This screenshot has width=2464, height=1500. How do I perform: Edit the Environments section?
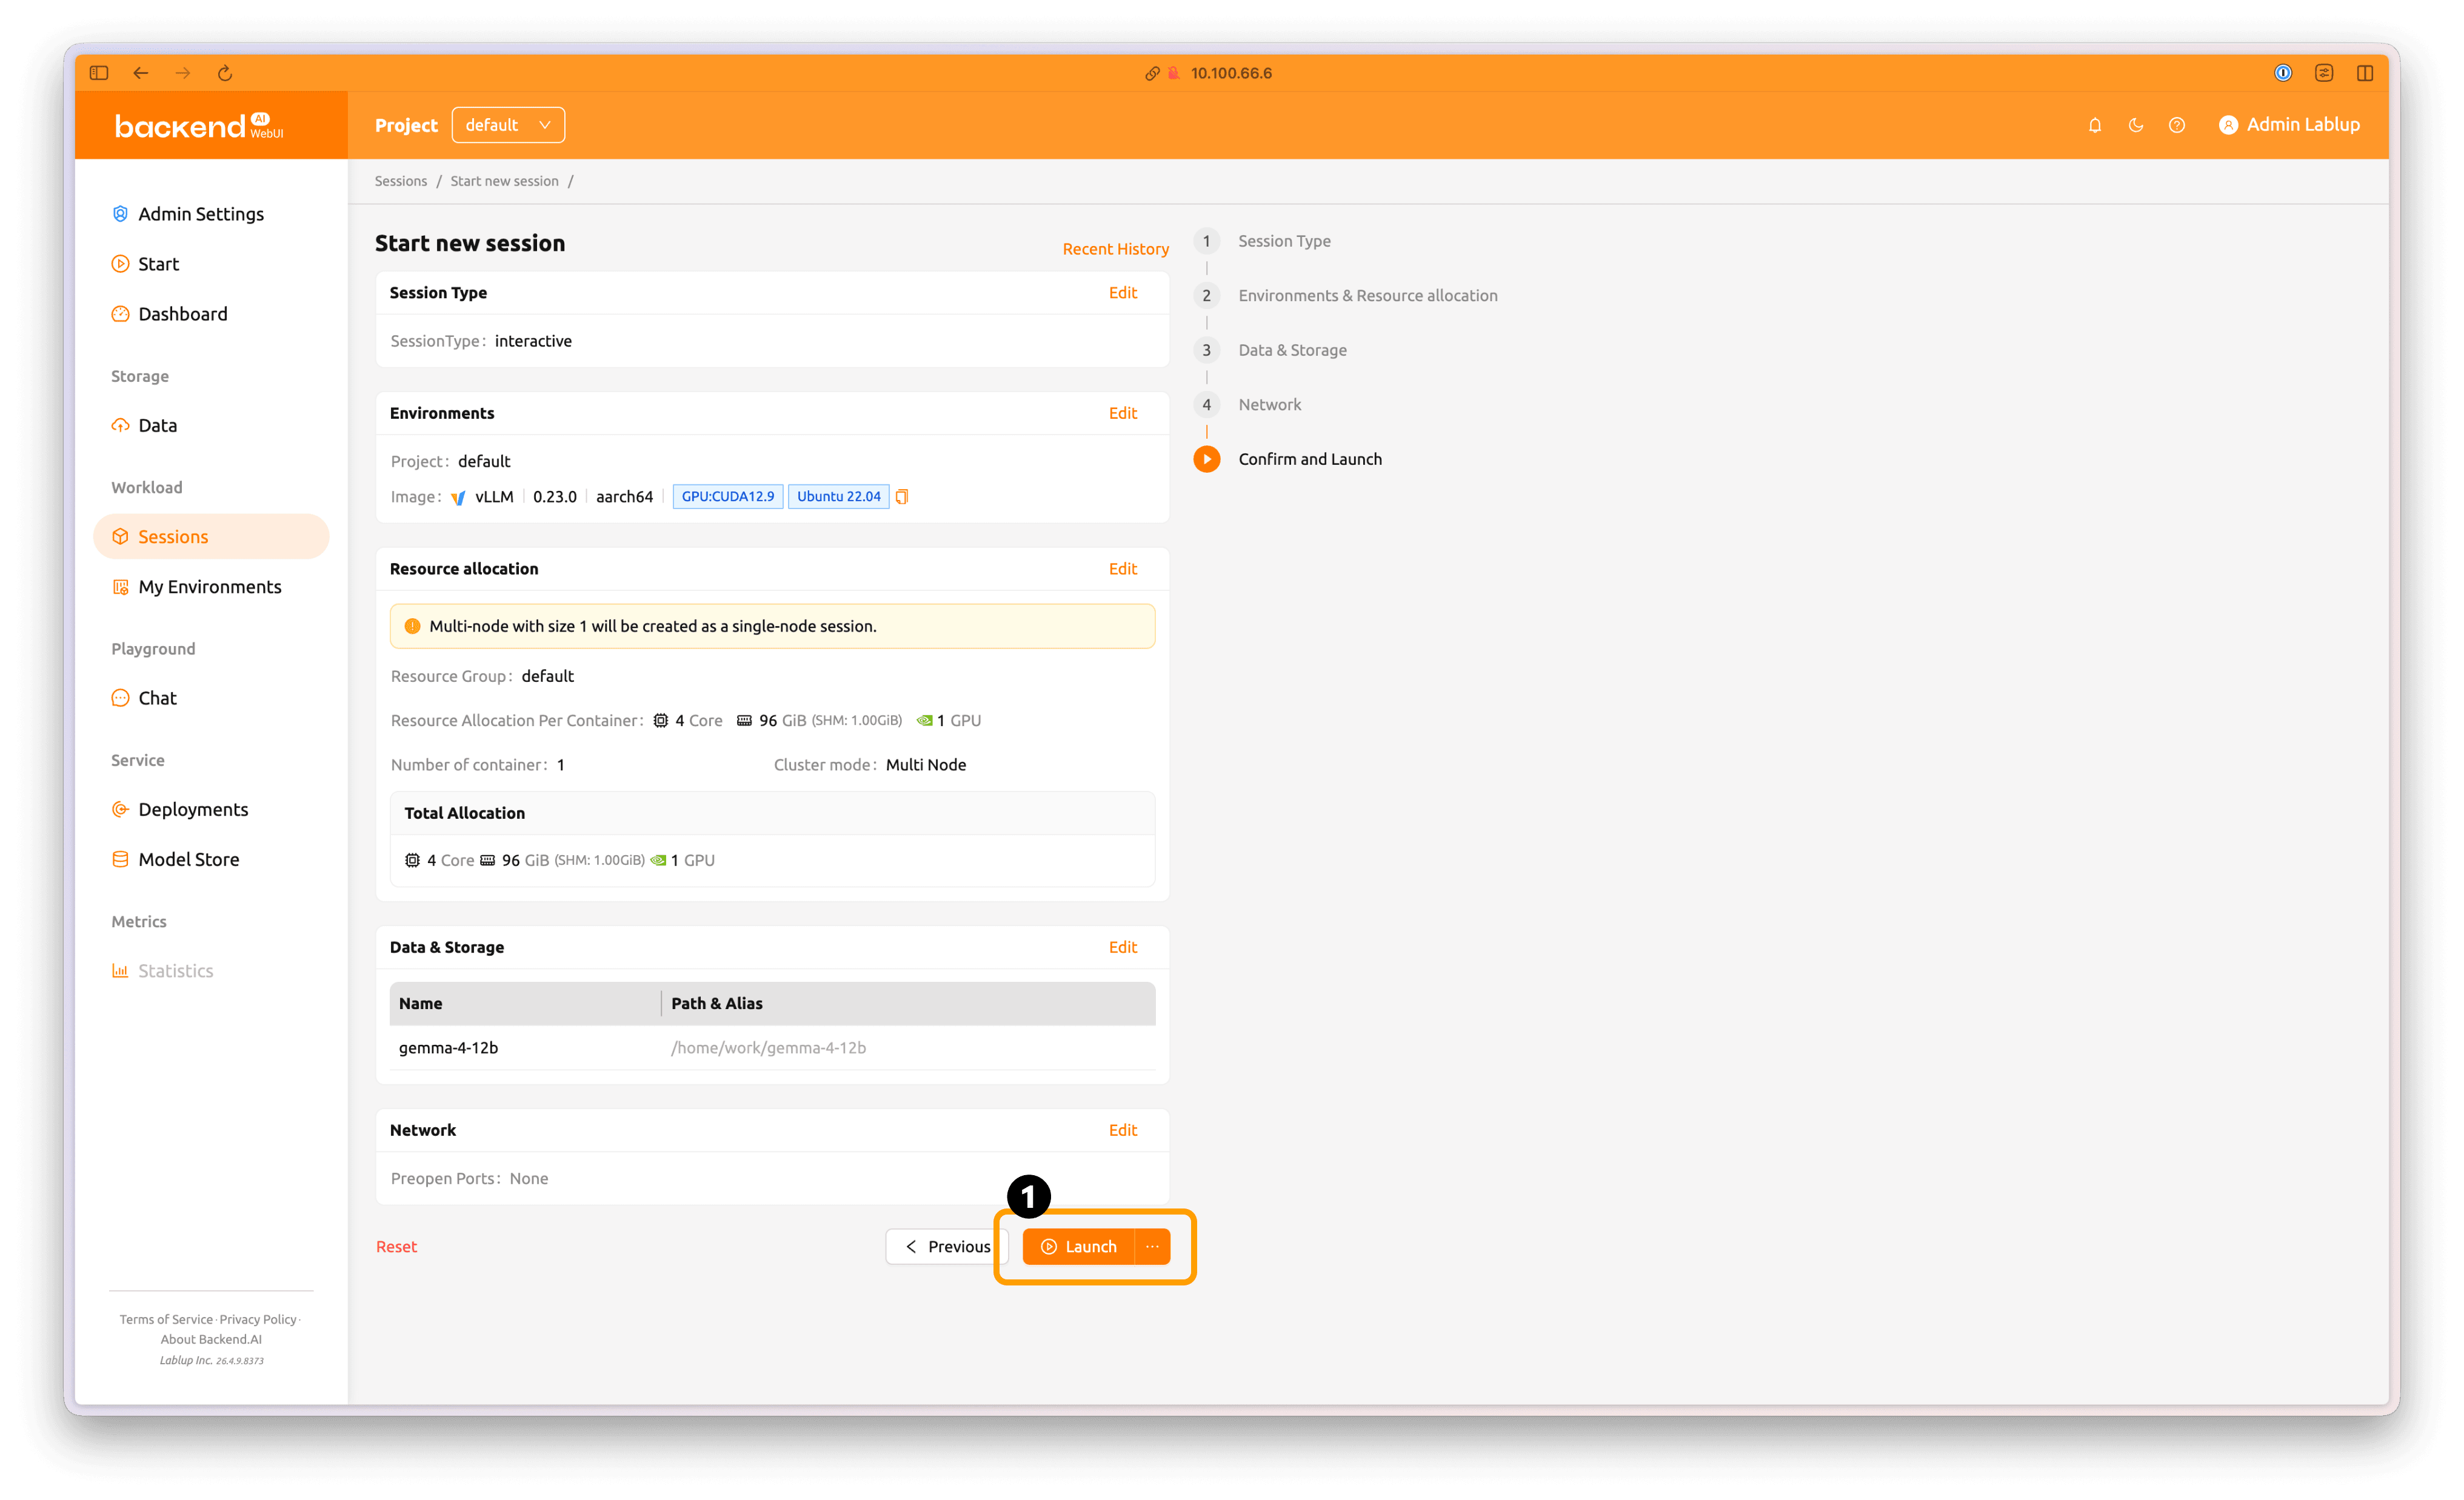[1122, 413]
